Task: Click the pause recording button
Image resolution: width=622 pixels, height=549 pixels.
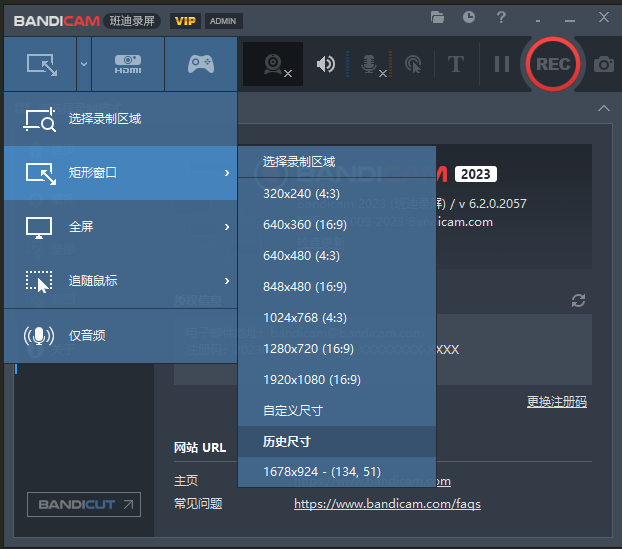Action: point(502,64)
